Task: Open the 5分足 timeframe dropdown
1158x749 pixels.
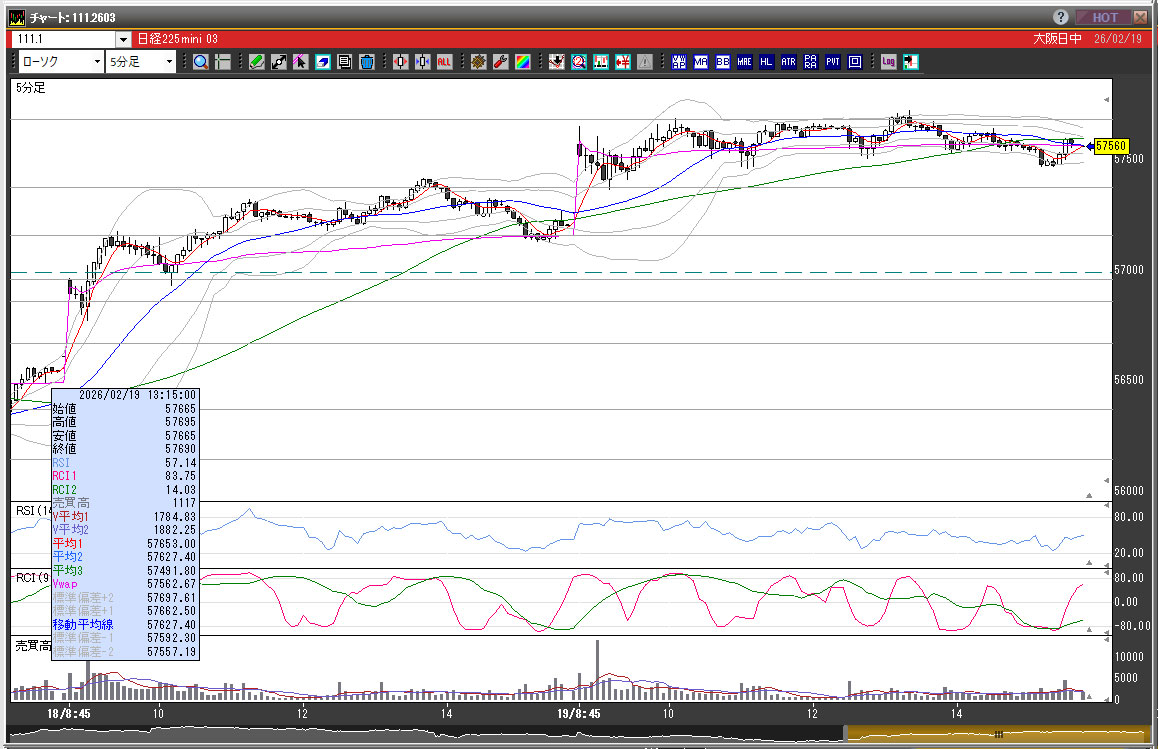Action: [x=140, y=62]
